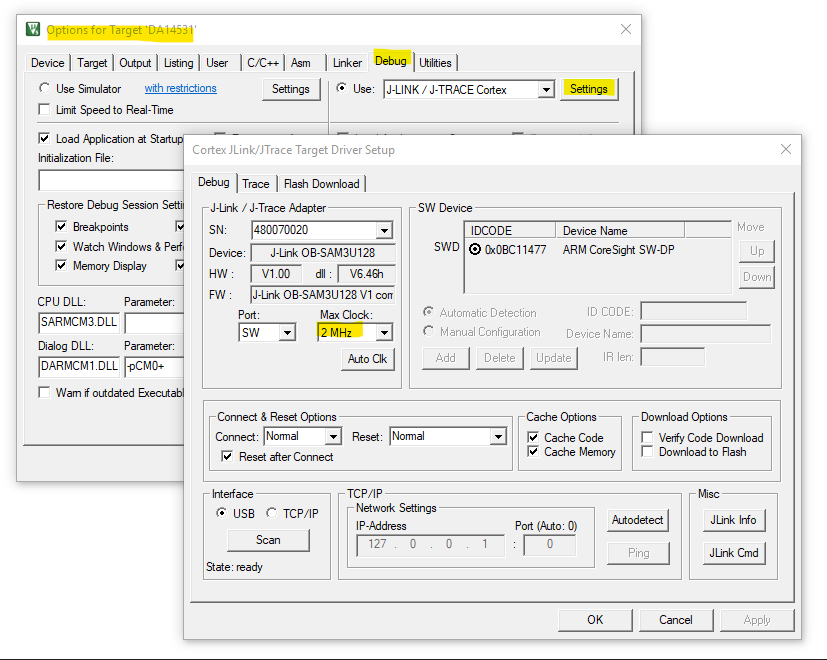Uncheck the Breakpoints checkbox

pyautogui.click(x=61, y=226)
